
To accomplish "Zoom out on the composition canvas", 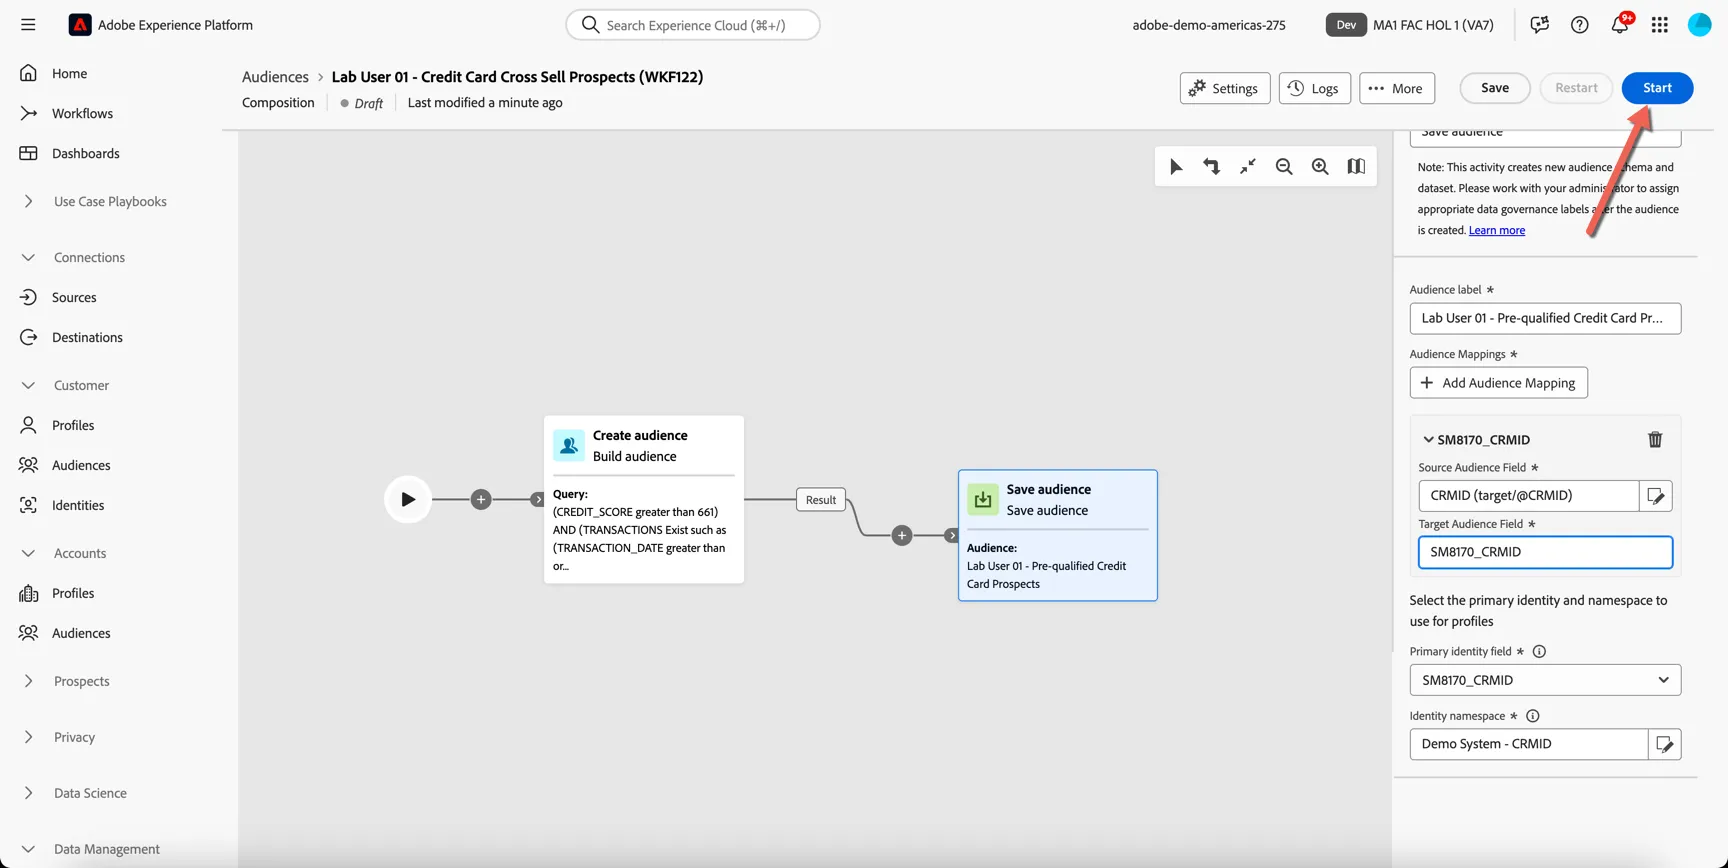I will (x=1284, y=167).
